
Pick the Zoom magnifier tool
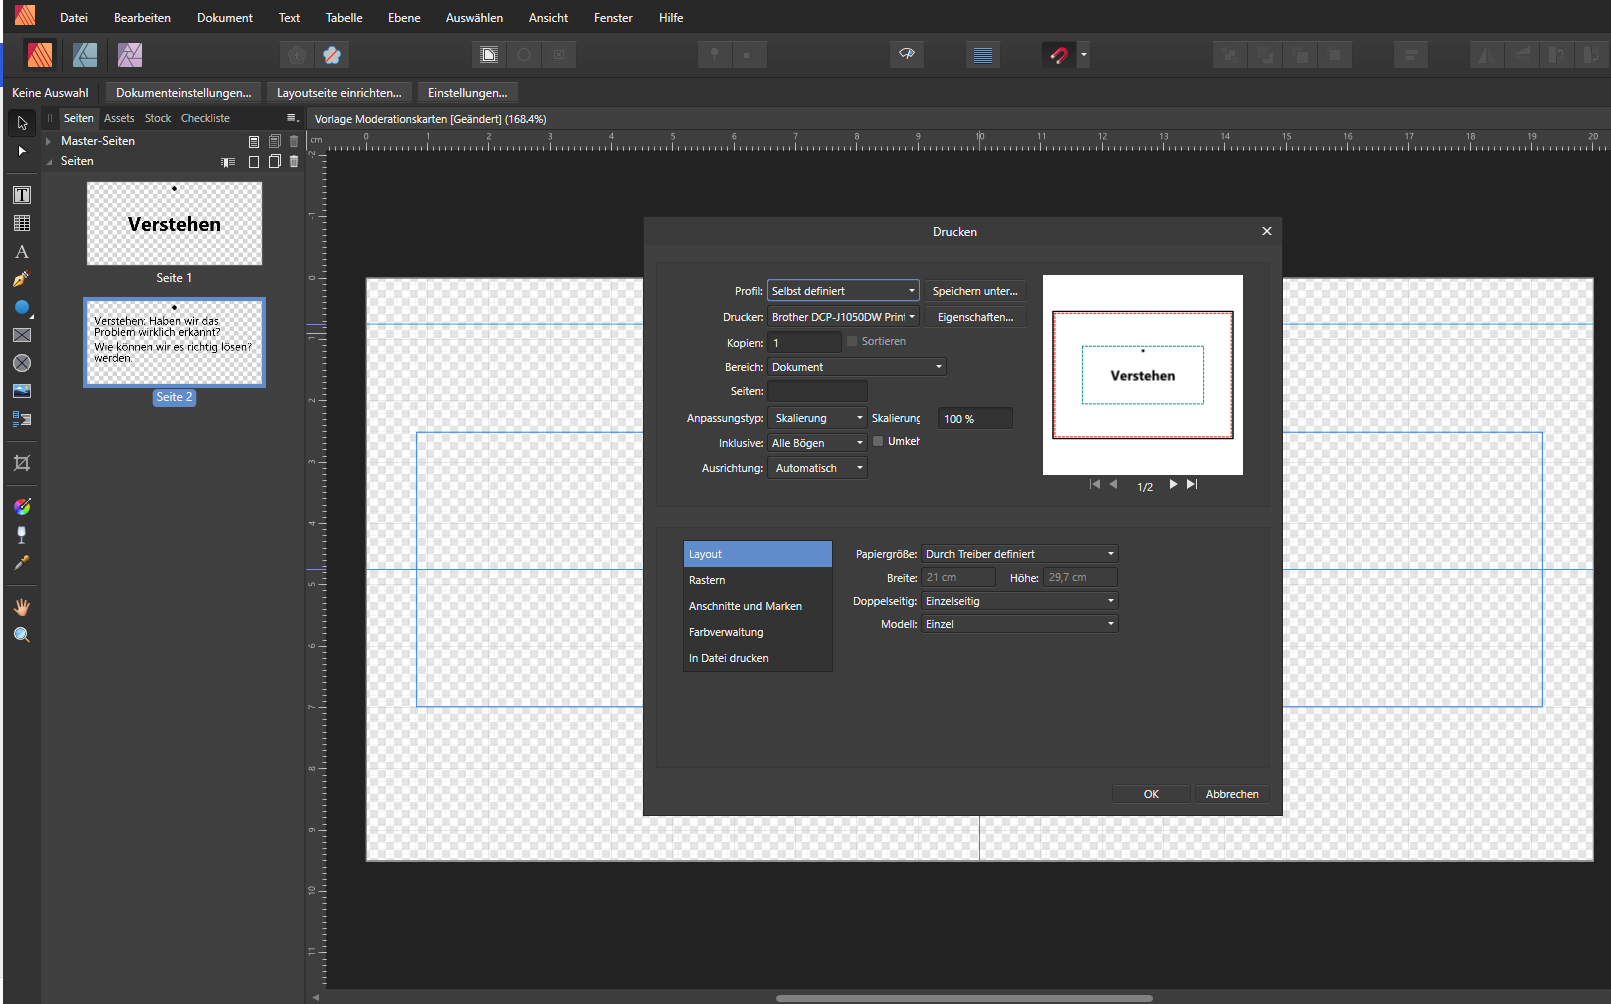(22, 635)
